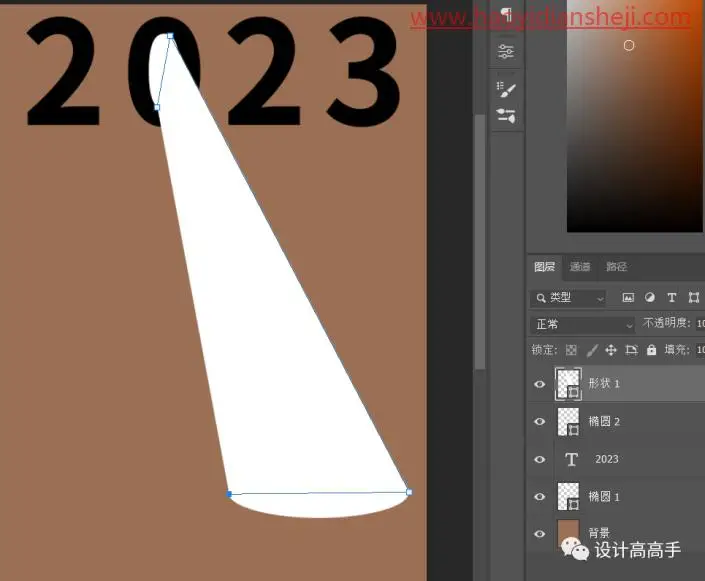Switch to the 图层 tab

pos(544,267)
